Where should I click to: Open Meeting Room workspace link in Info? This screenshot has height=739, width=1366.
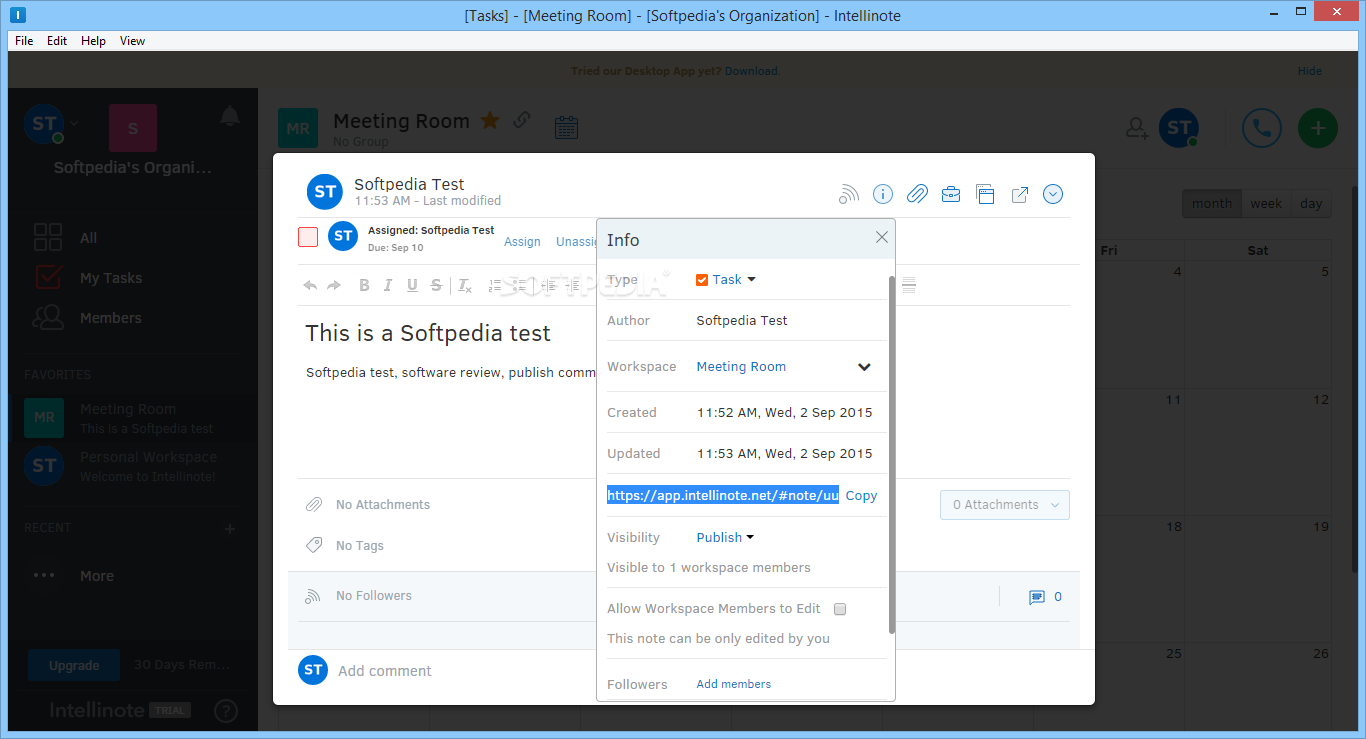point(741,367)
